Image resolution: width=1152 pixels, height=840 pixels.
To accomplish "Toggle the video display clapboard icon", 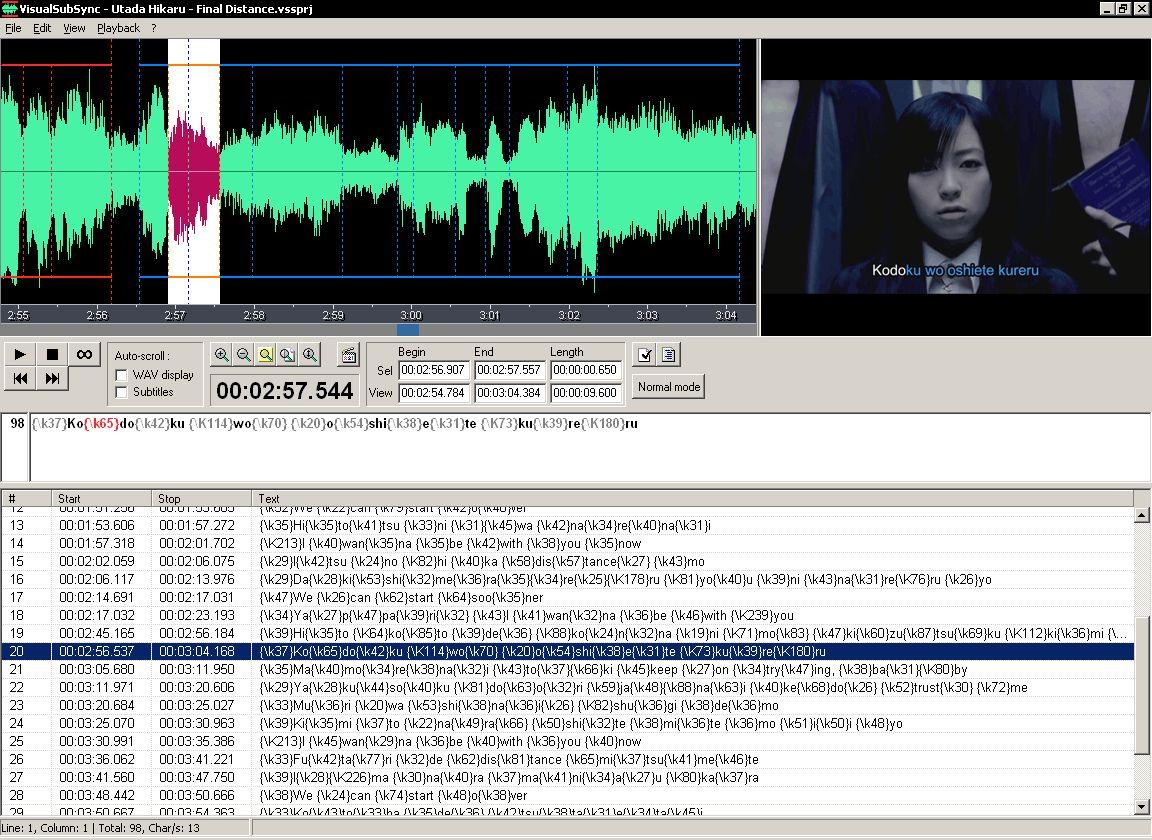I will click(x=348, y=354).
